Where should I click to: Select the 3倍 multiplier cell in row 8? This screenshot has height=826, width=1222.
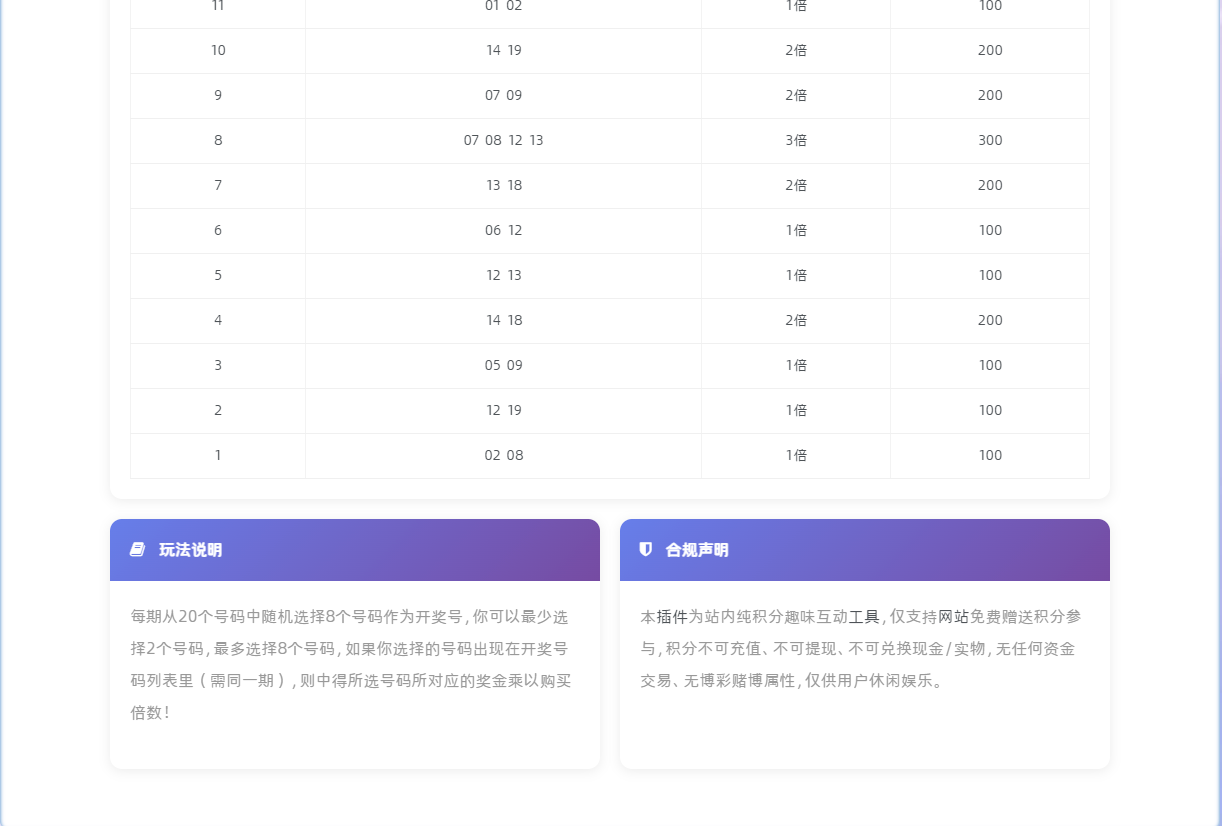point(795,140)
